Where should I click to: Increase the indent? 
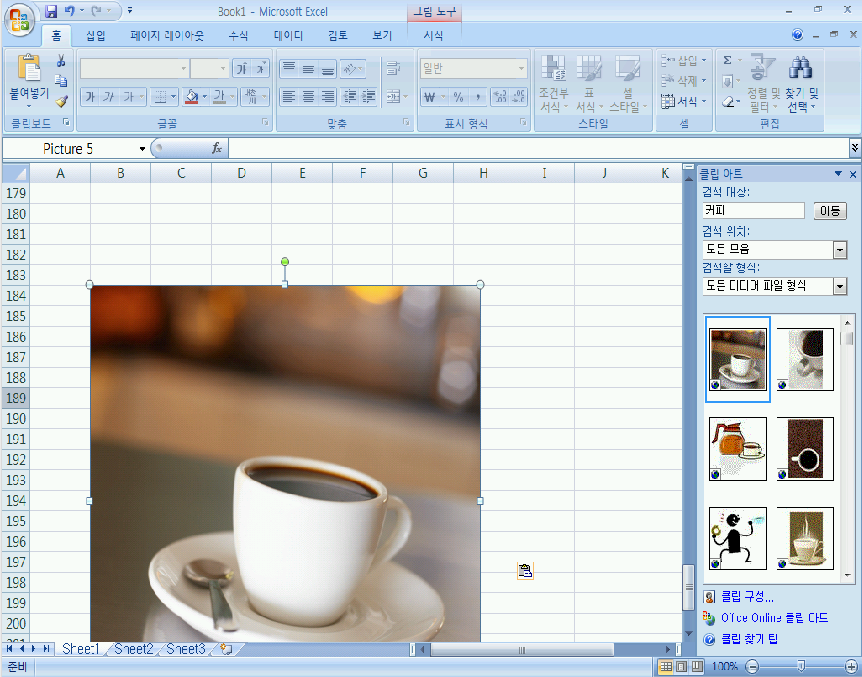(x=369, y=97)
